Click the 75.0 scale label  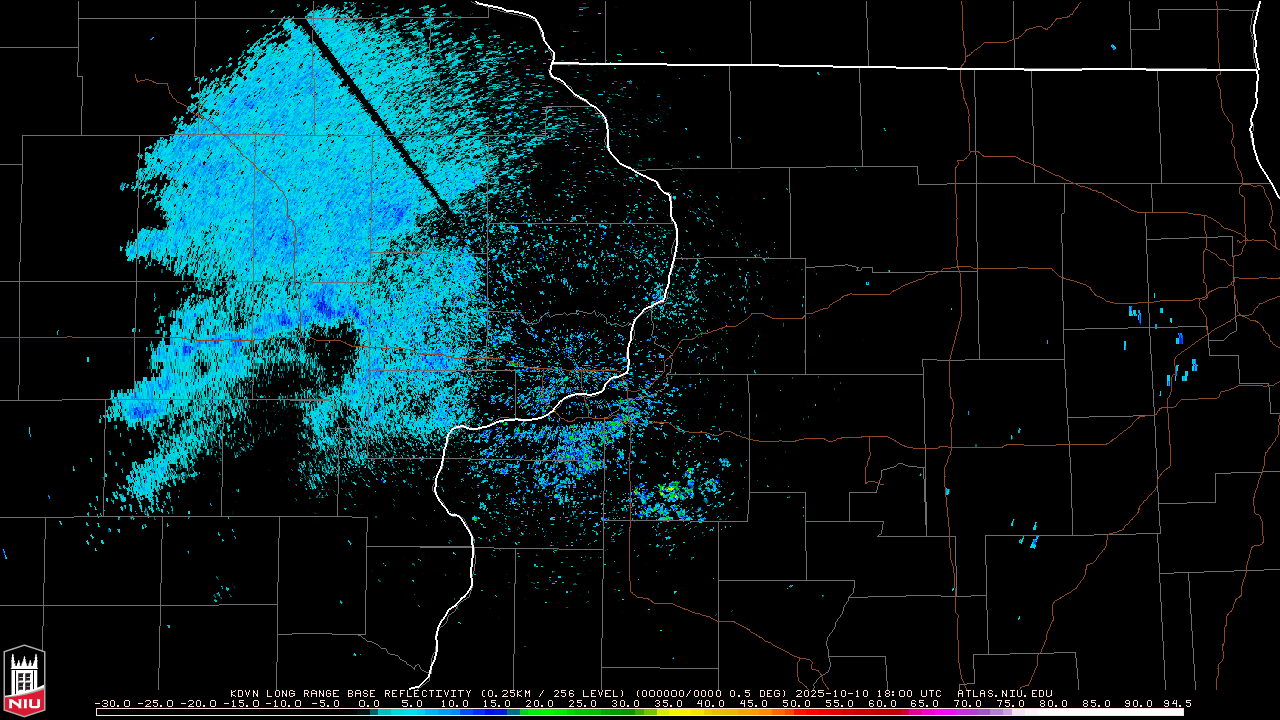(1011, 704)
